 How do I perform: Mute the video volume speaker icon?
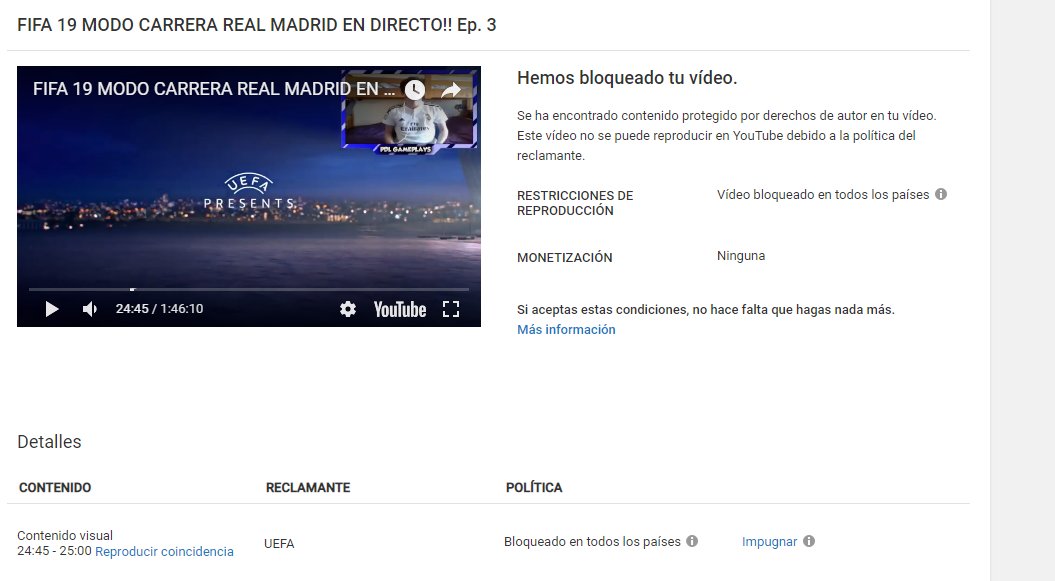[x=89, y=309]
